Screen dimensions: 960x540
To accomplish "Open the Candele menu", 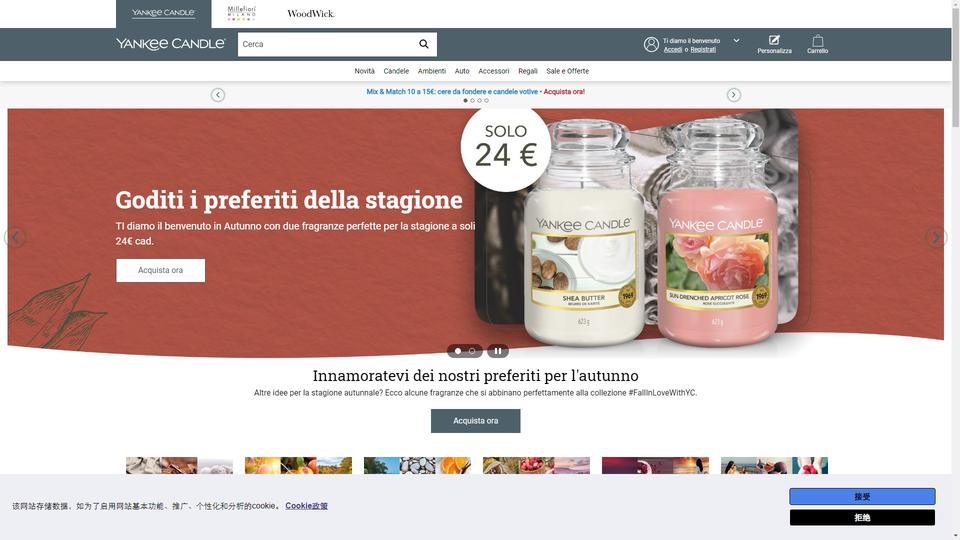I will (x=396, y=71).
